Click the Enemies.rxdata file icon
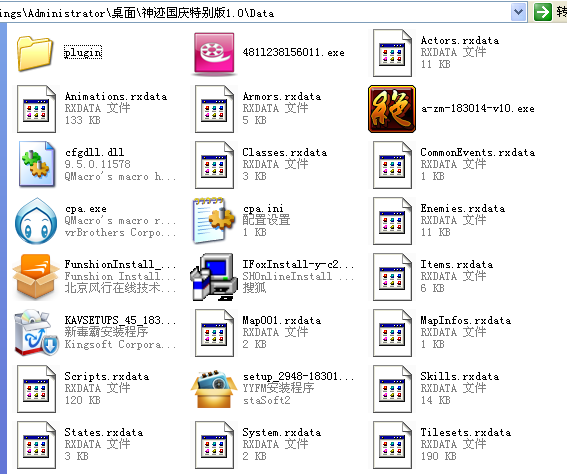The height and width of the screenshot is (474, 567). point(392,221)
